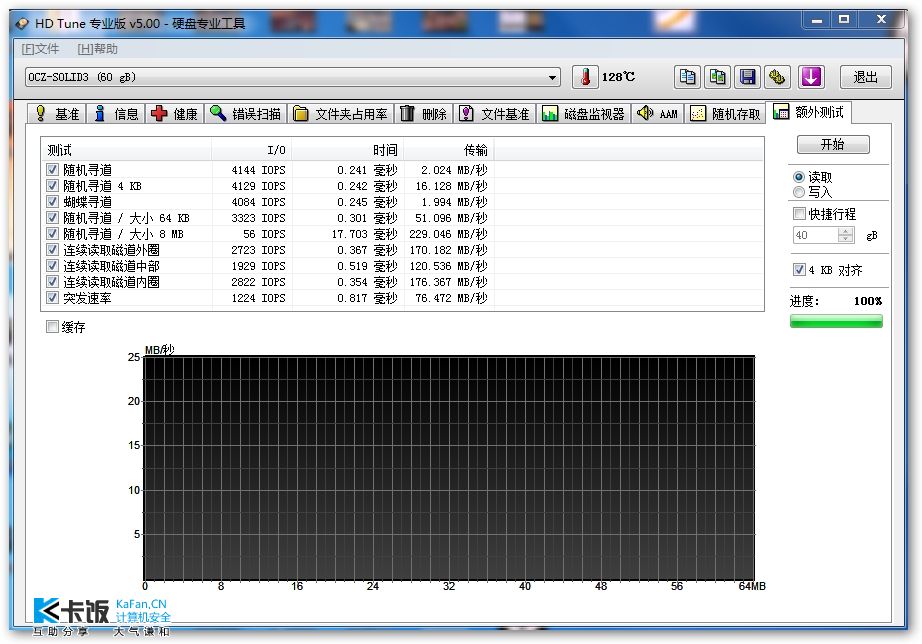Screen dimensions: 922x644
Task: Decrease the 快捷行程 gB spinner value
Action: pyautogui.click(x=846, y=239)
